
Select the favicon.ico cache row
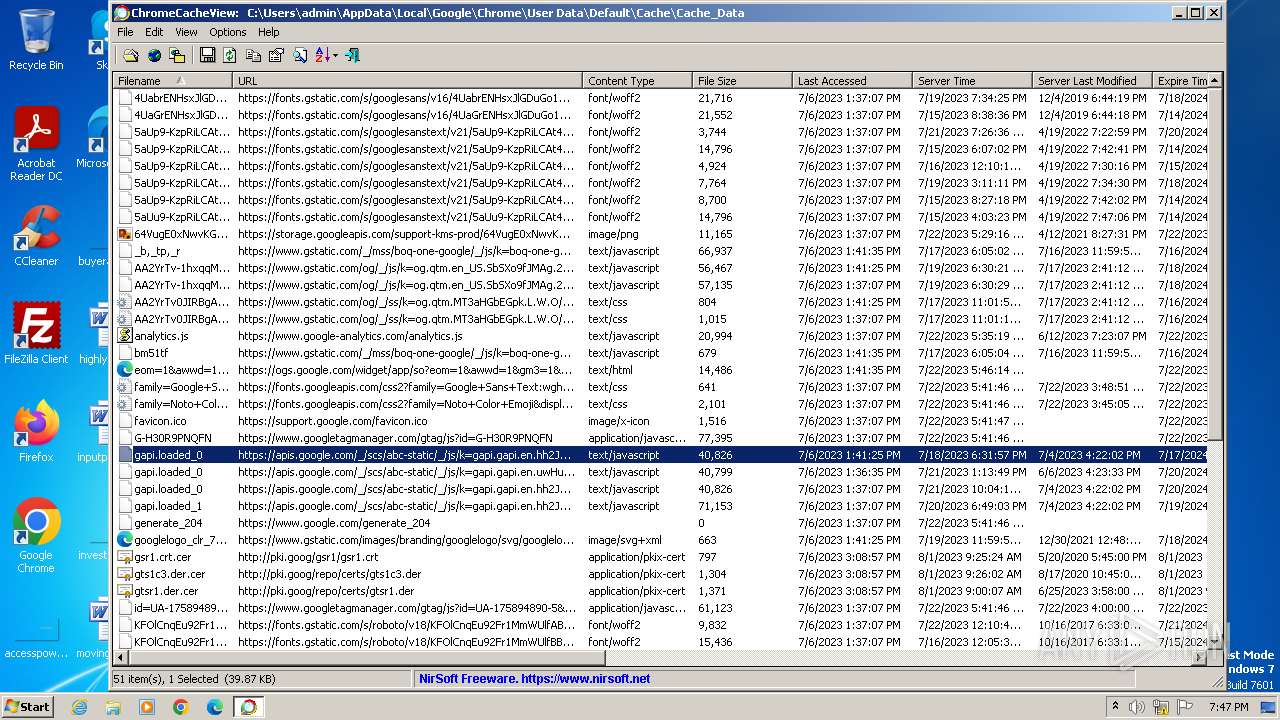(x=661, y=421)
